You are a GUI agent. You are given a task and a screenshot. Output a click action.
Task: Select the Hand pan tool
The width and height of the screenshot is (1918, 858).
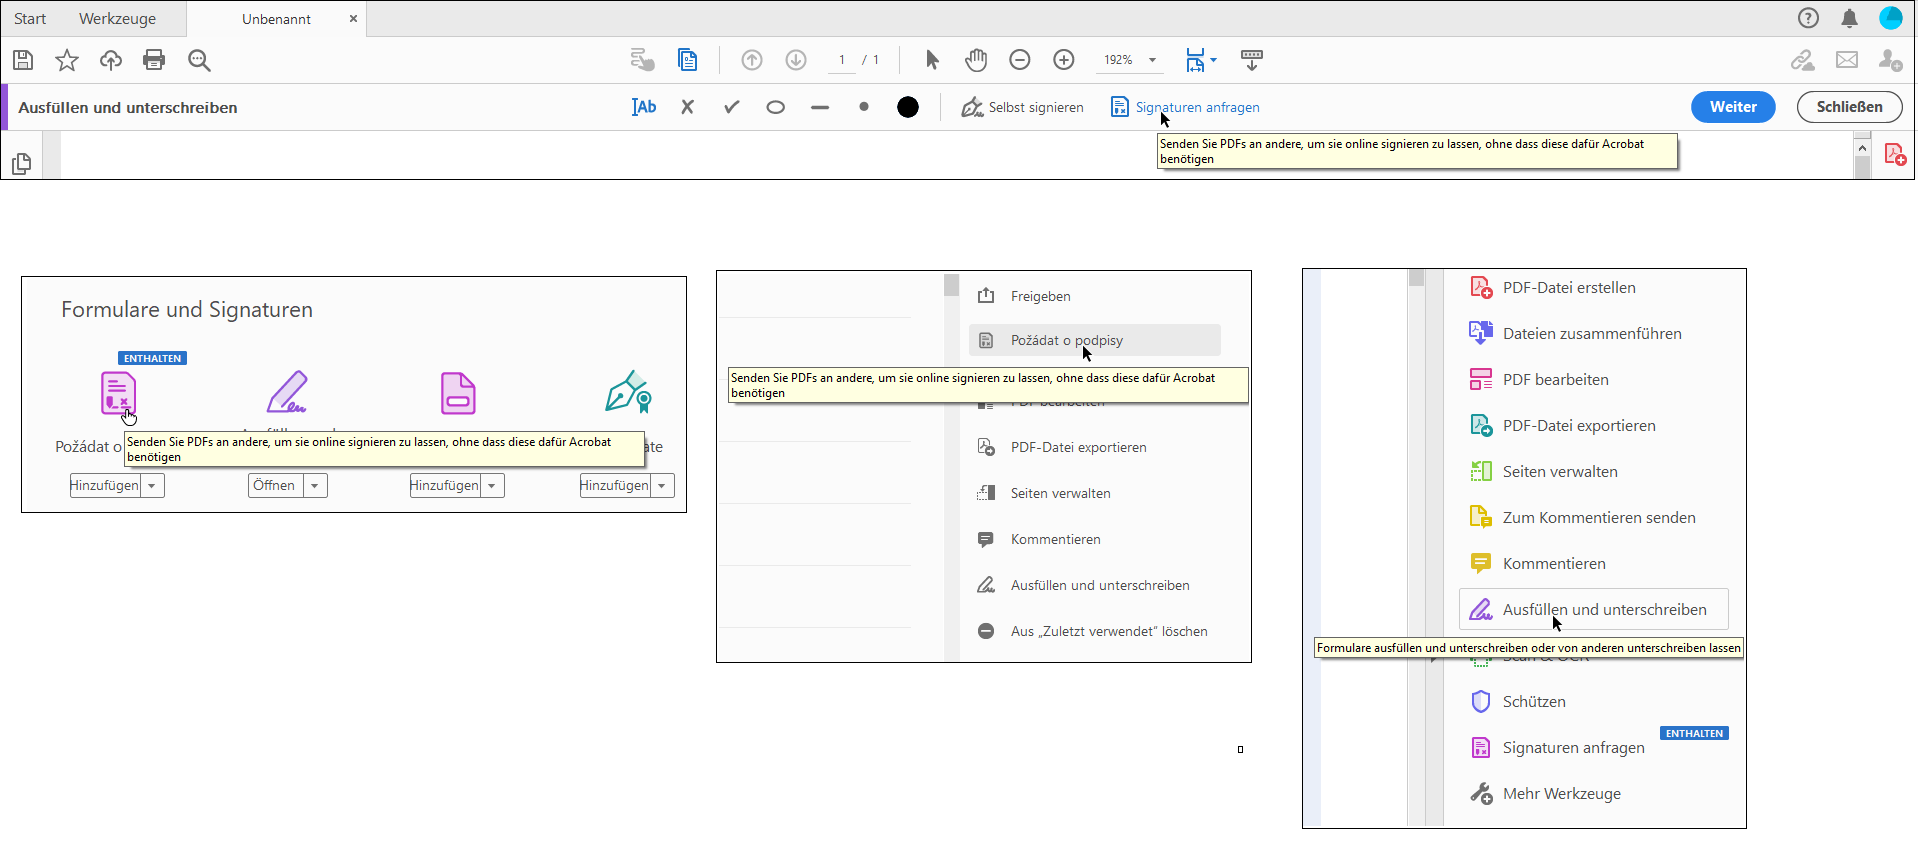pos(976,60)
